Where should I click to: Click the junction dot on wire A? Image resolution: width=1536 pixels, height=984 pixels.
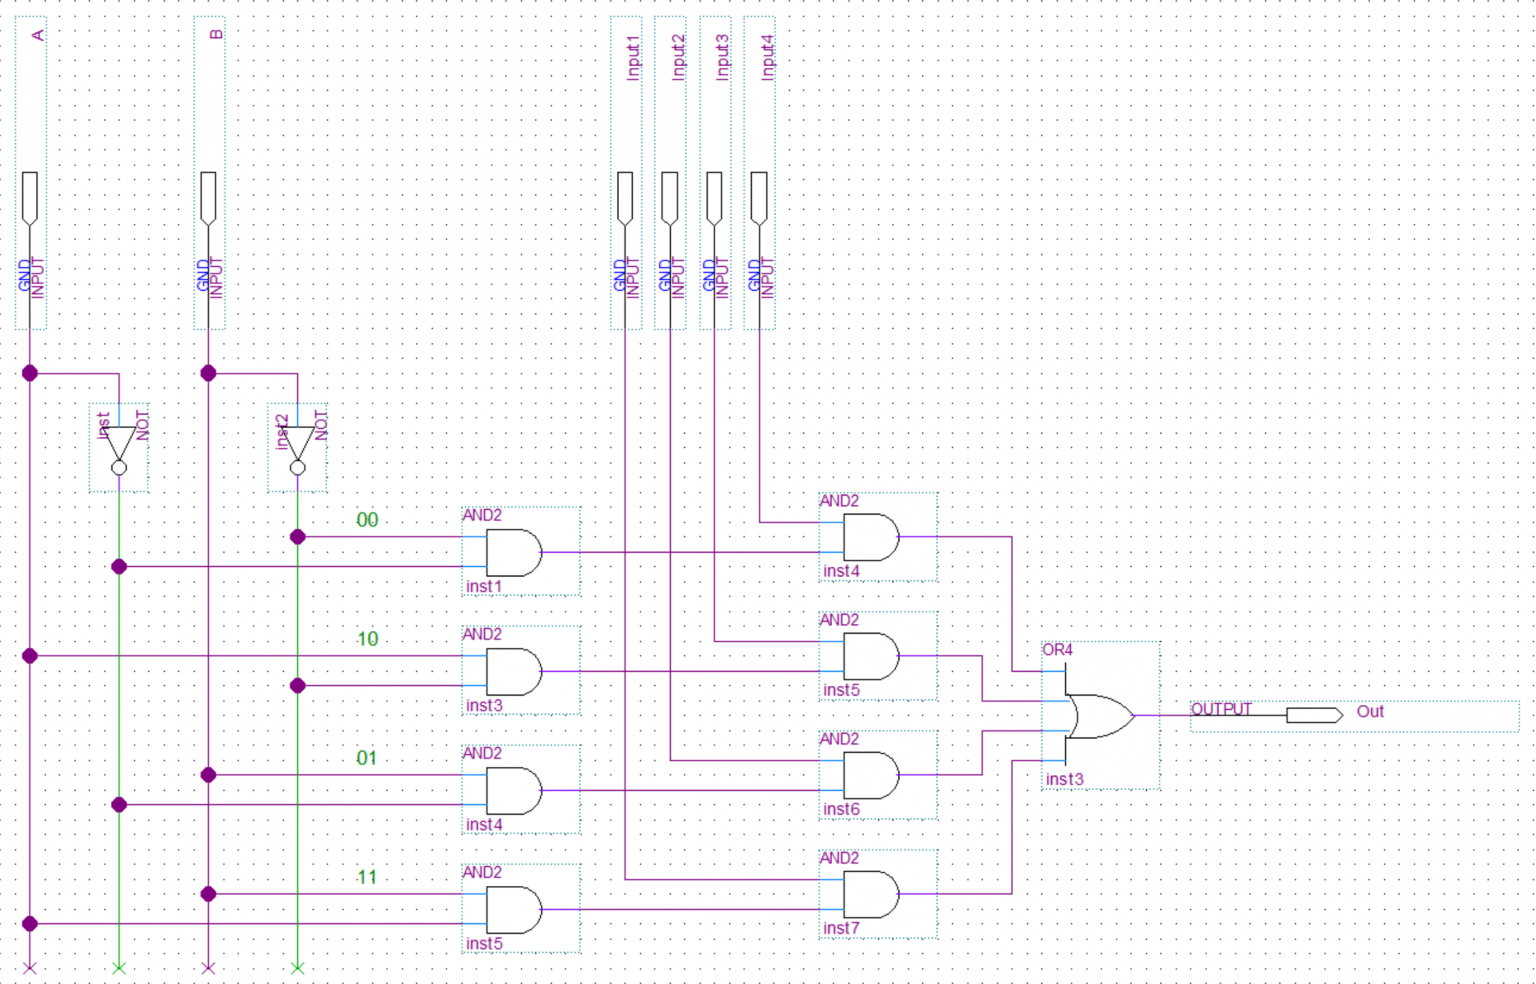pos(30,372)
